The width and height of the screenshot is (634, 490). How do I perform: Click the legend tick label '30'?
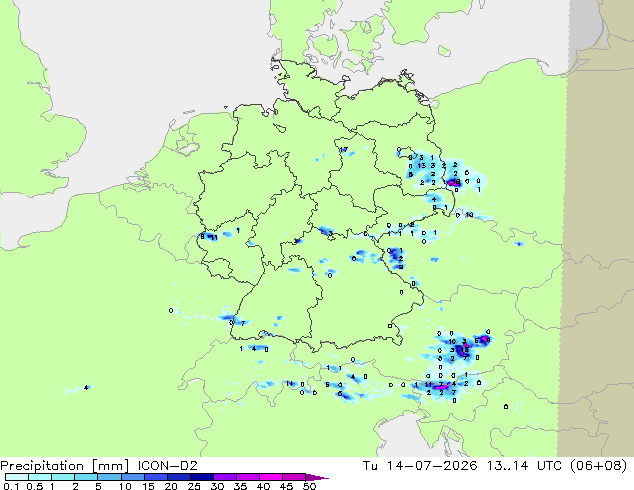coord(217,486)
